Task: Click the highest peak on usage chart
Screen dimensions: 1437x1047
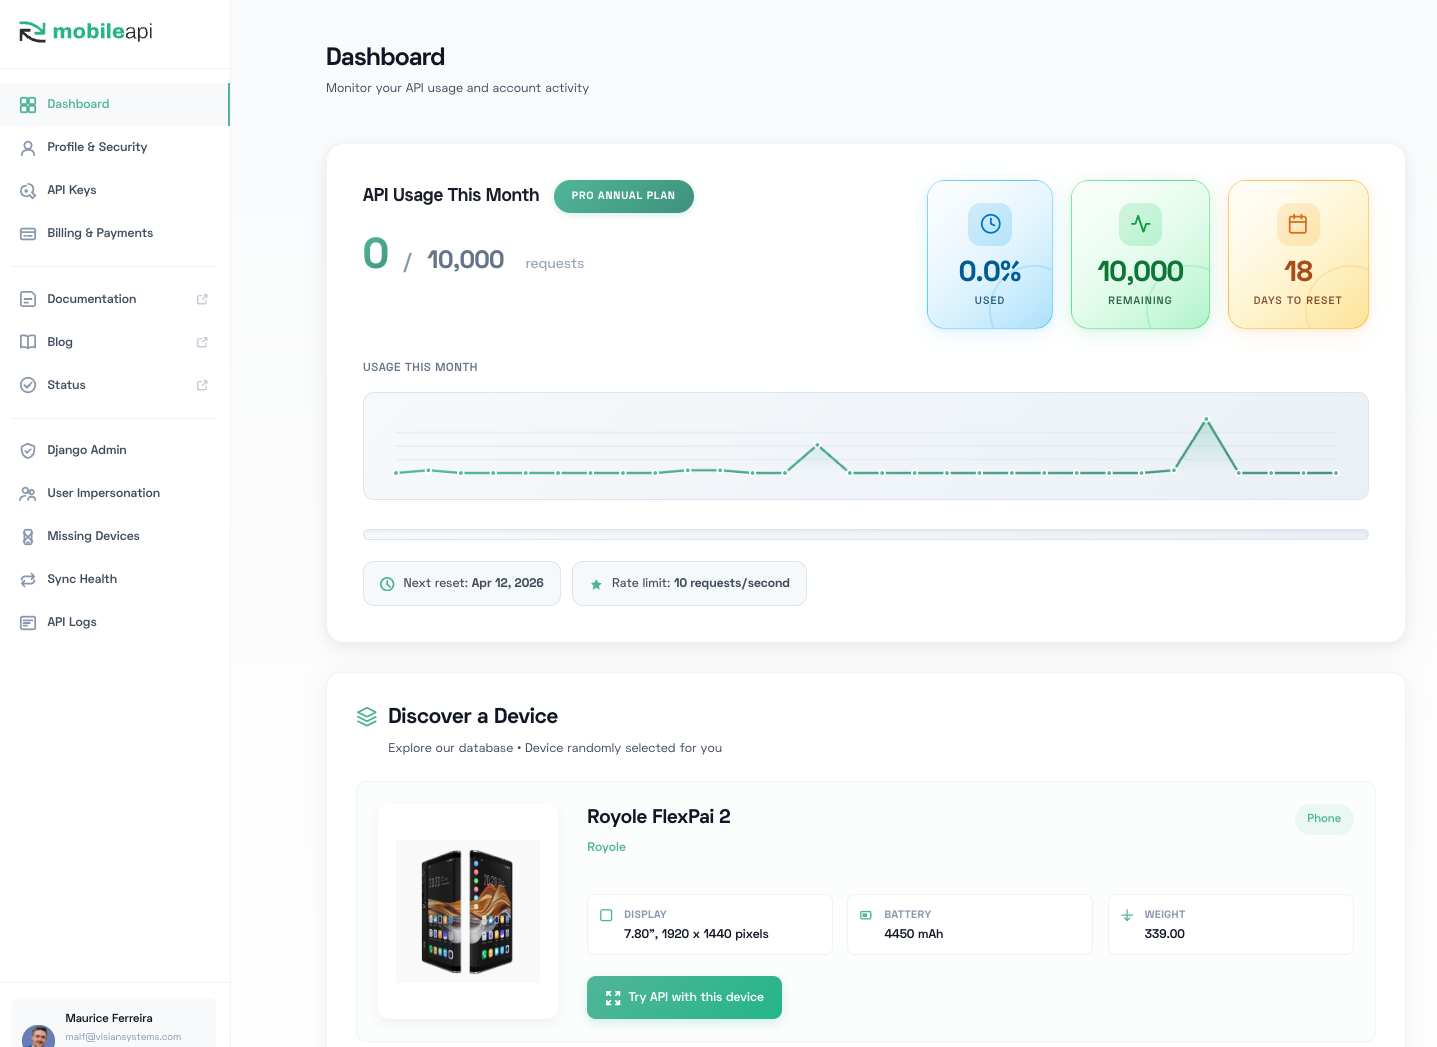Action: coord(1206,419)
